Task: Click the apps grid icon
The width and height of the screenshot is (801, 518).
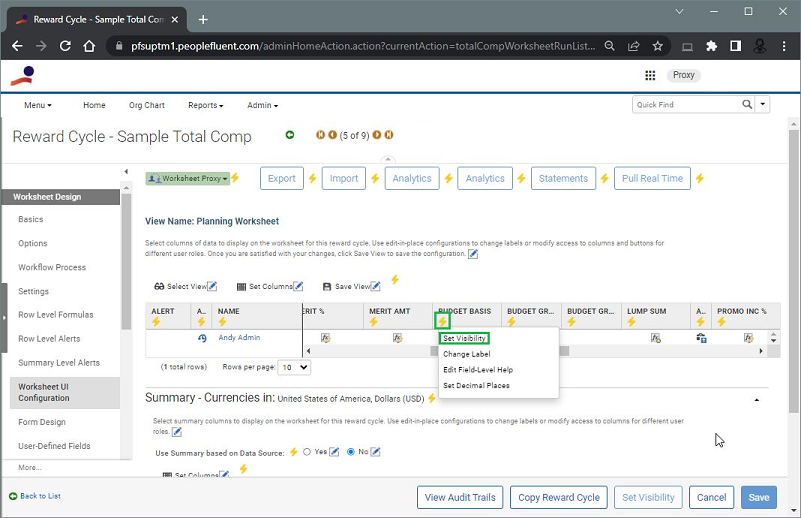Action: pos(650,76)
